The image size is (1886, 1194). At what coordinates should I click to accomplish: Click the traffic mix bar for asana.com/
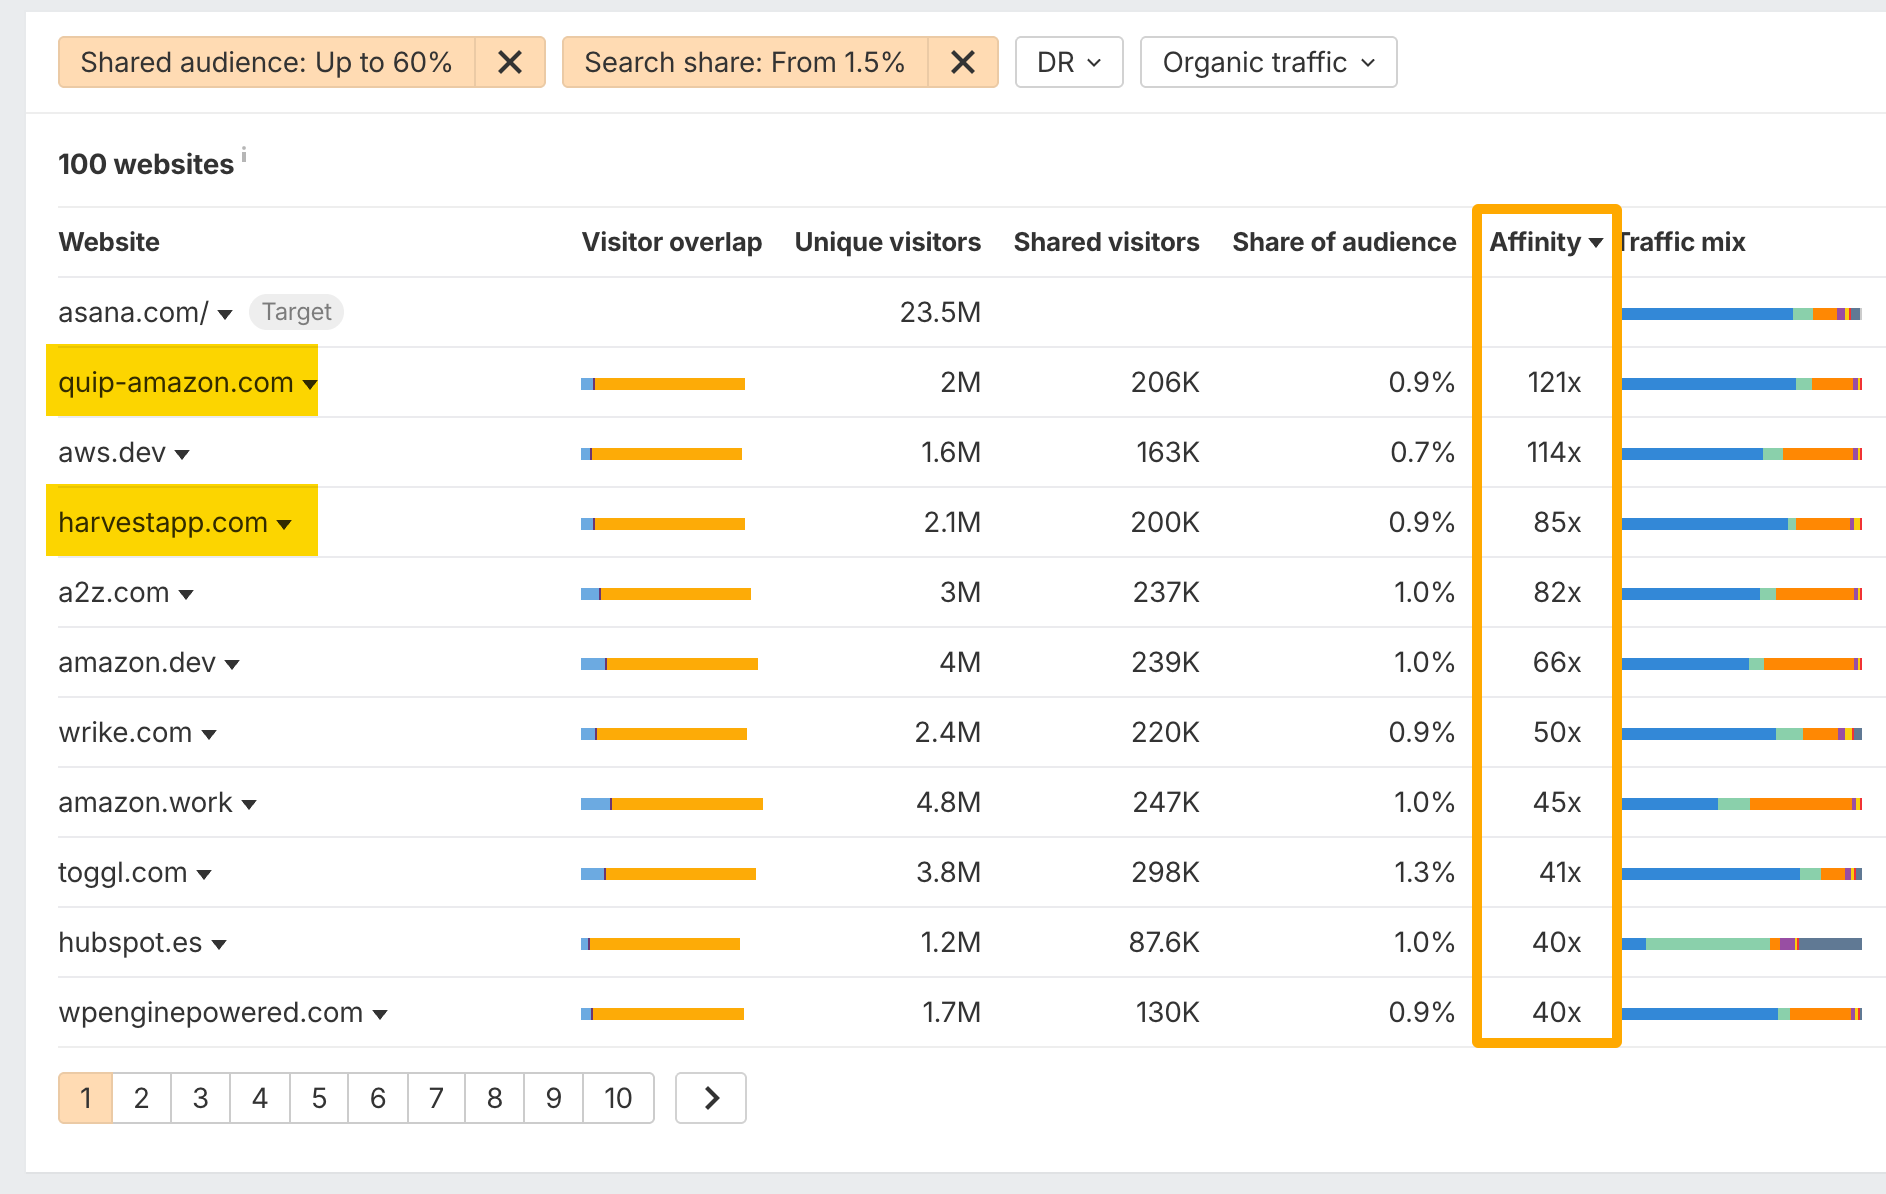[1742, 314]
